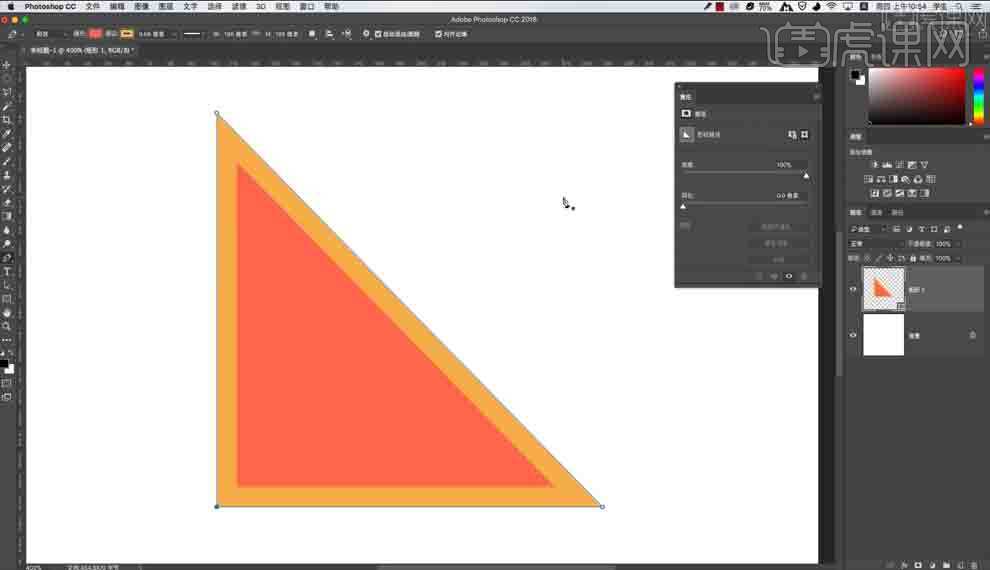Create a new layer in Layers panel
Viewport: 990px width, 570px height.
[960, 565]
